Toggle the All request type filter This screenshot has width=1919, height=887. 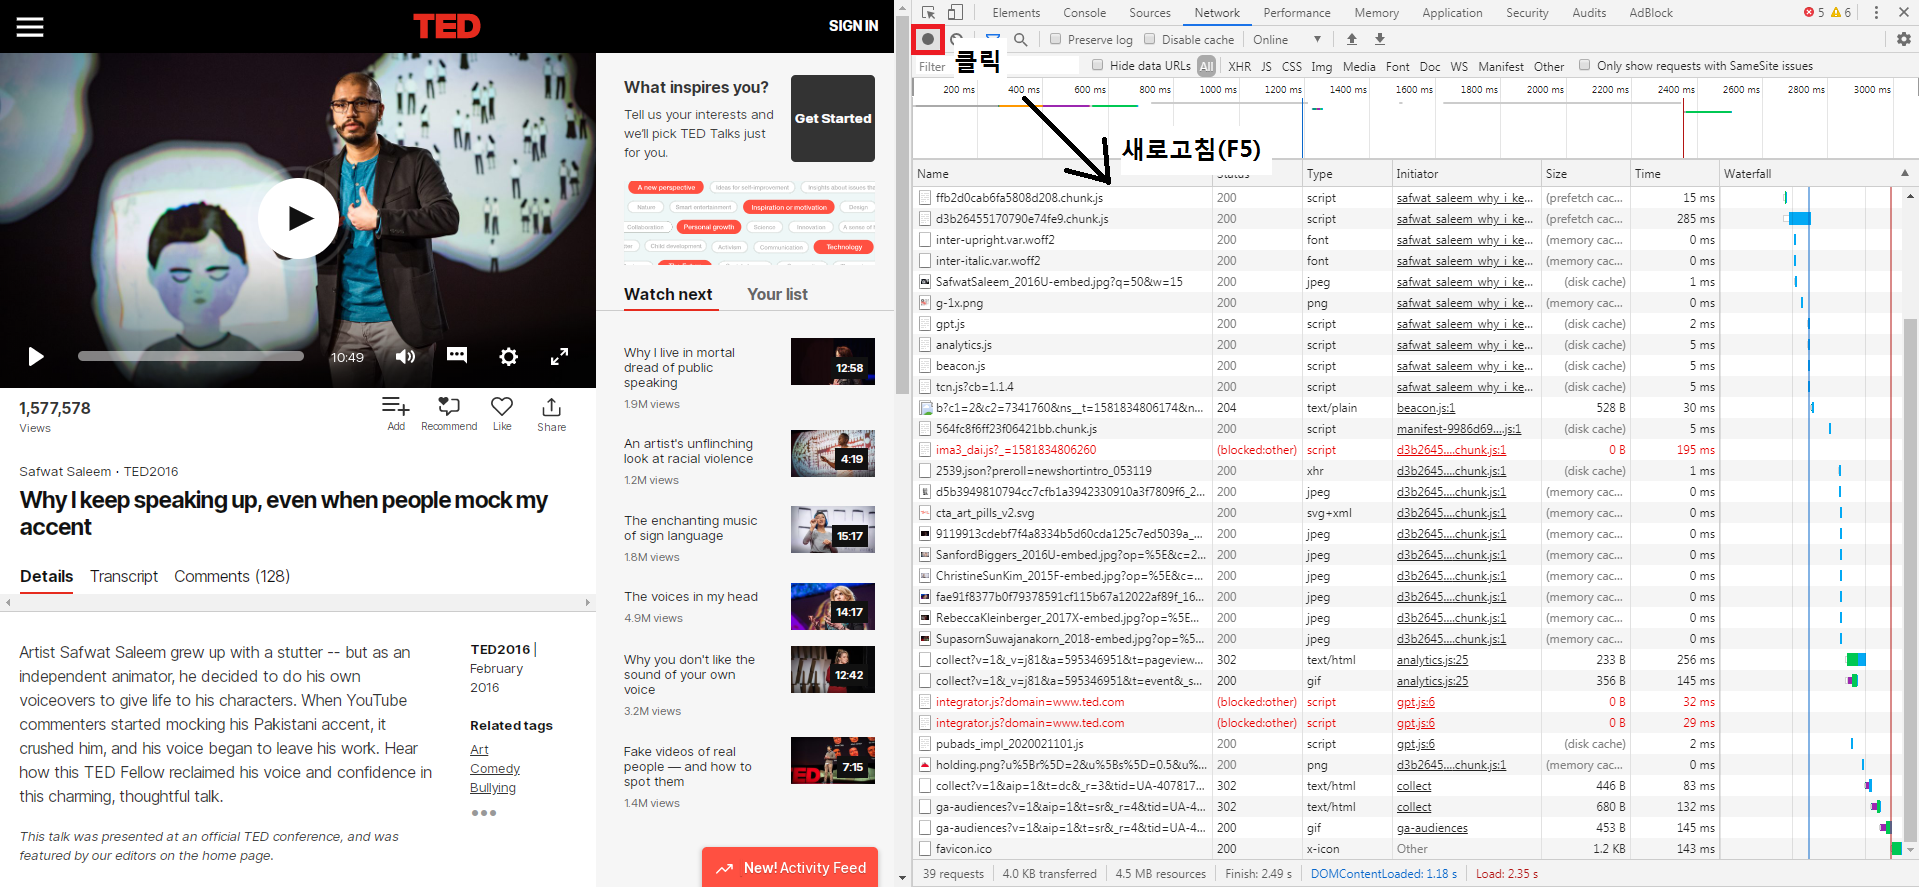pos(1207,66)
